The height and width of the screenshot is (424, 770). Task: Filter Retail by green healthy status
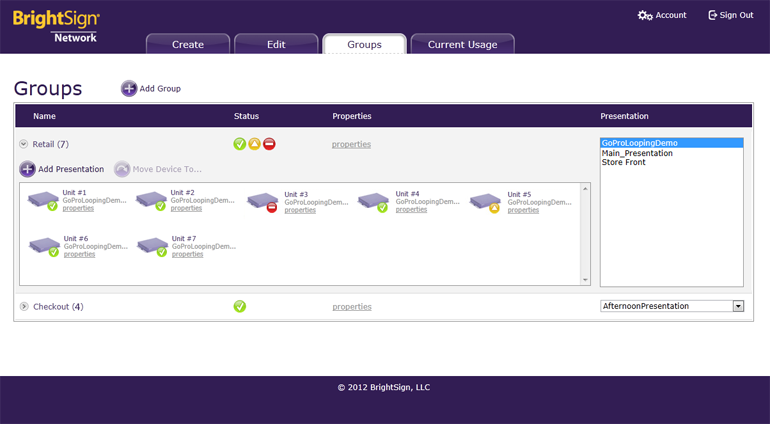[x=240, y=144]
